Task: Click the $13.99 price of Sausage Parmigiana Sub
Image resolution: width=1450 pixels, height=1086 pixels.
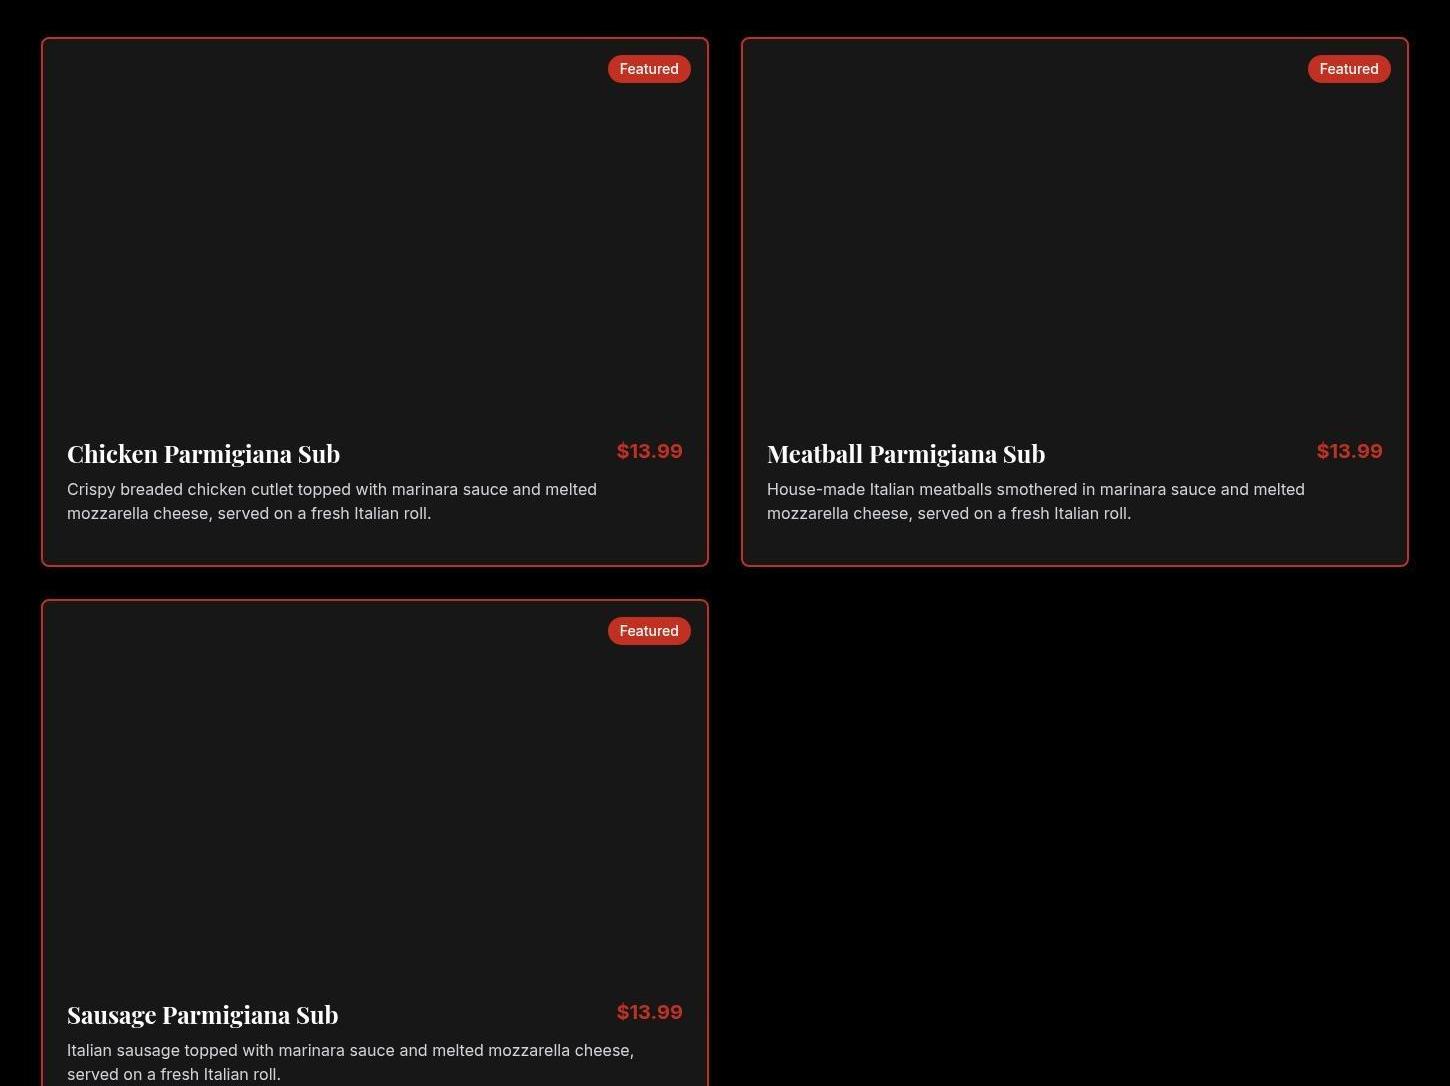Action: pos(650,1012)
